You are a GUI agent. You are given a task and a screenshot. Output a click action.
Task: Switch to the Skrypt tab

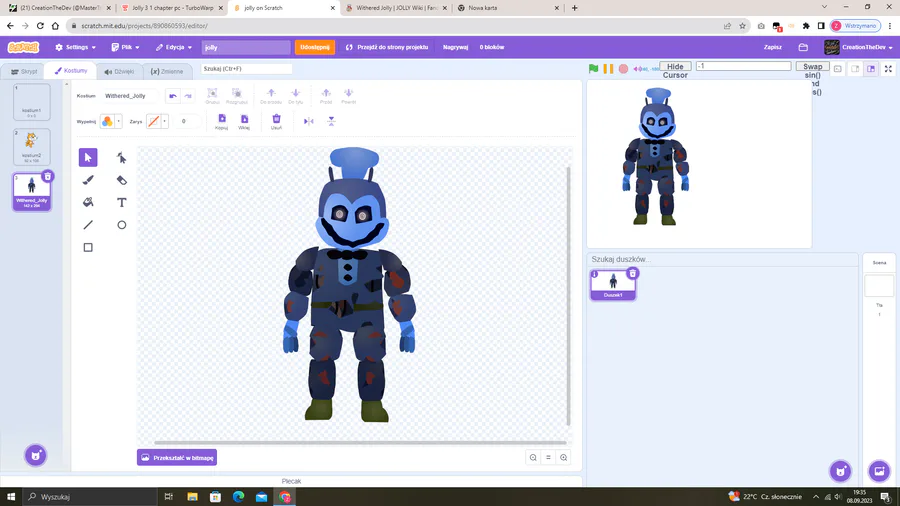tap(24, 72)
